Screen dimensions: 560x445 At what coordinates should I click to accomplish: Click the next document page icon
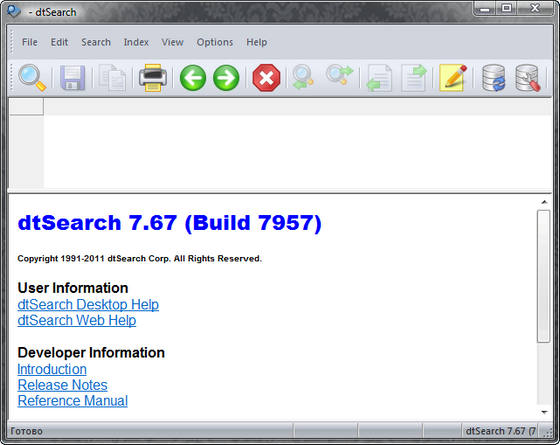point(414,78)
